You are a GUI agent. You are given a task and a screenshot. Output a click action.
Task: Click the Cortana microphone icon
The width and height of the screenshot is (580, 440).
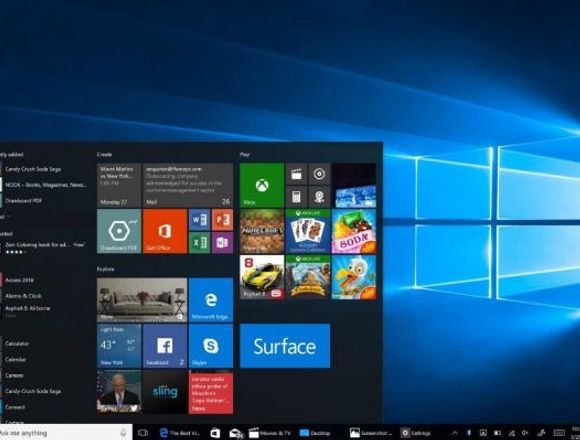[124, 433]
